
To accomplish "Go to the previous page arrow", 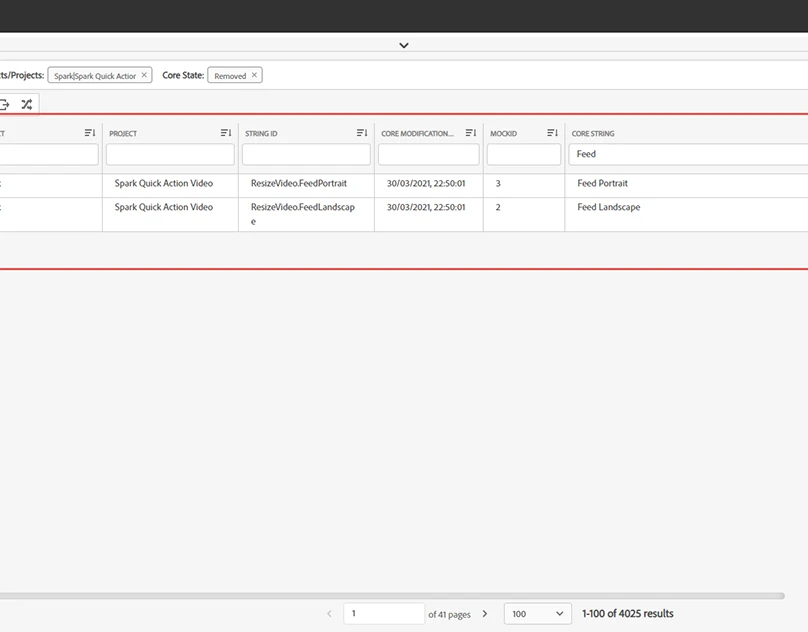I will coord(329,614).
